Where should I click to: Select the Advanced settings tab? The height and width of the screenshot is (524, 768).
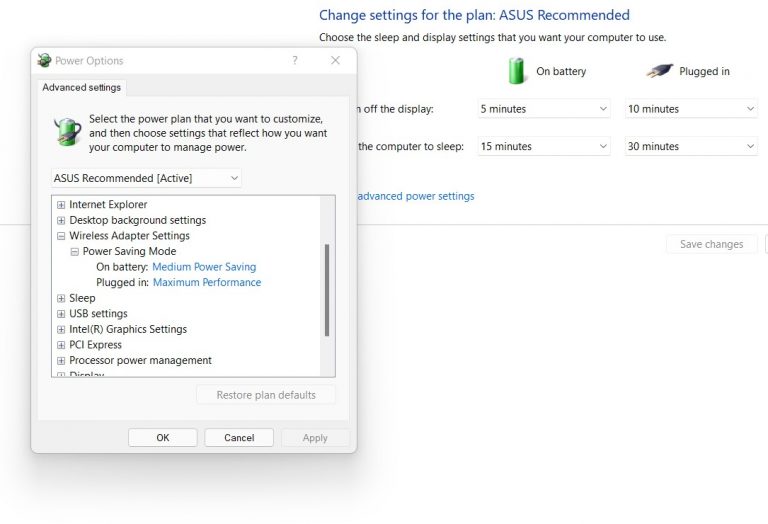(82, 87)
